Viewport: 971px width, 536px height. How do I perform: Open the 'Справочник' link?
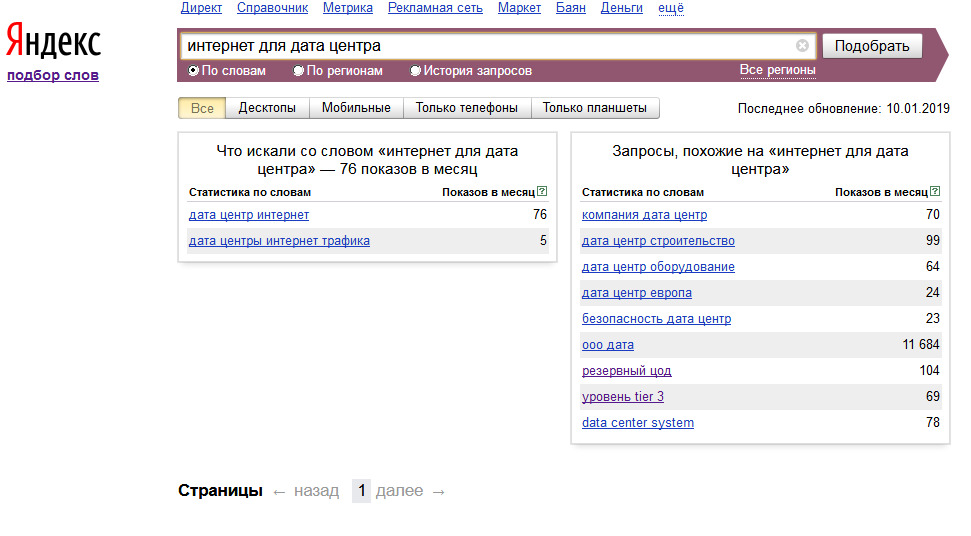point(272,8)
